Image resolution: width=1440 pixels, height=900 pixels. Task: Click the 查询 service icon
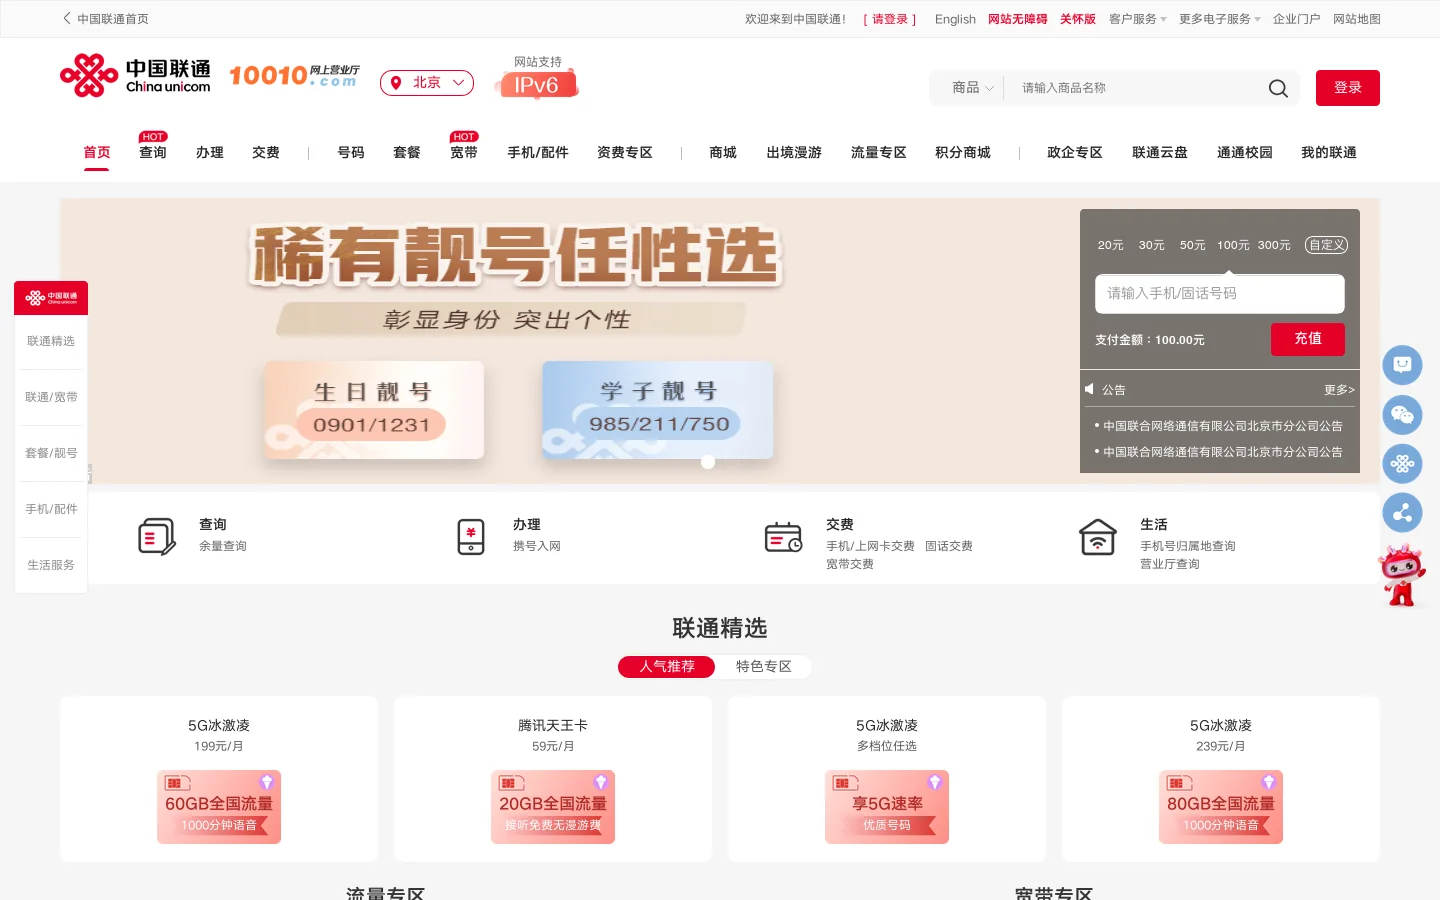click(x=156, y=537)
